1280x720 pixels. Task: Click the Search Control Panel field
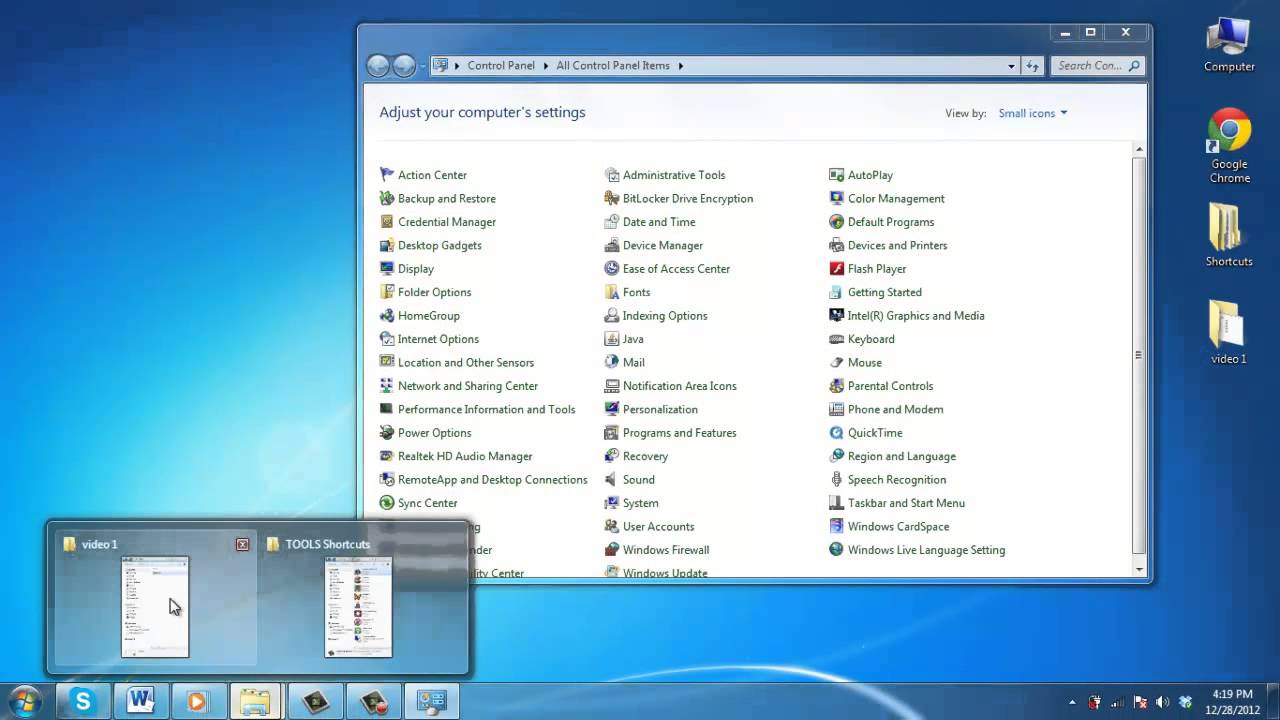1097,66
